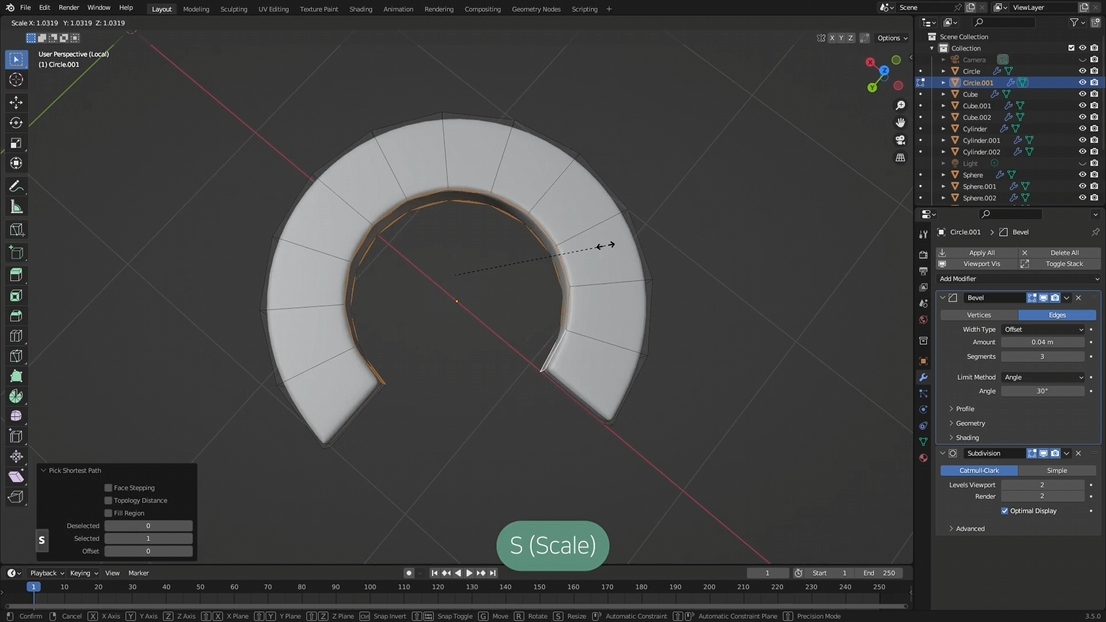The height and width of the screenshot is (622, 1106).
Task: Switch to the Shading workspace tab
Action: pos(360,9)
